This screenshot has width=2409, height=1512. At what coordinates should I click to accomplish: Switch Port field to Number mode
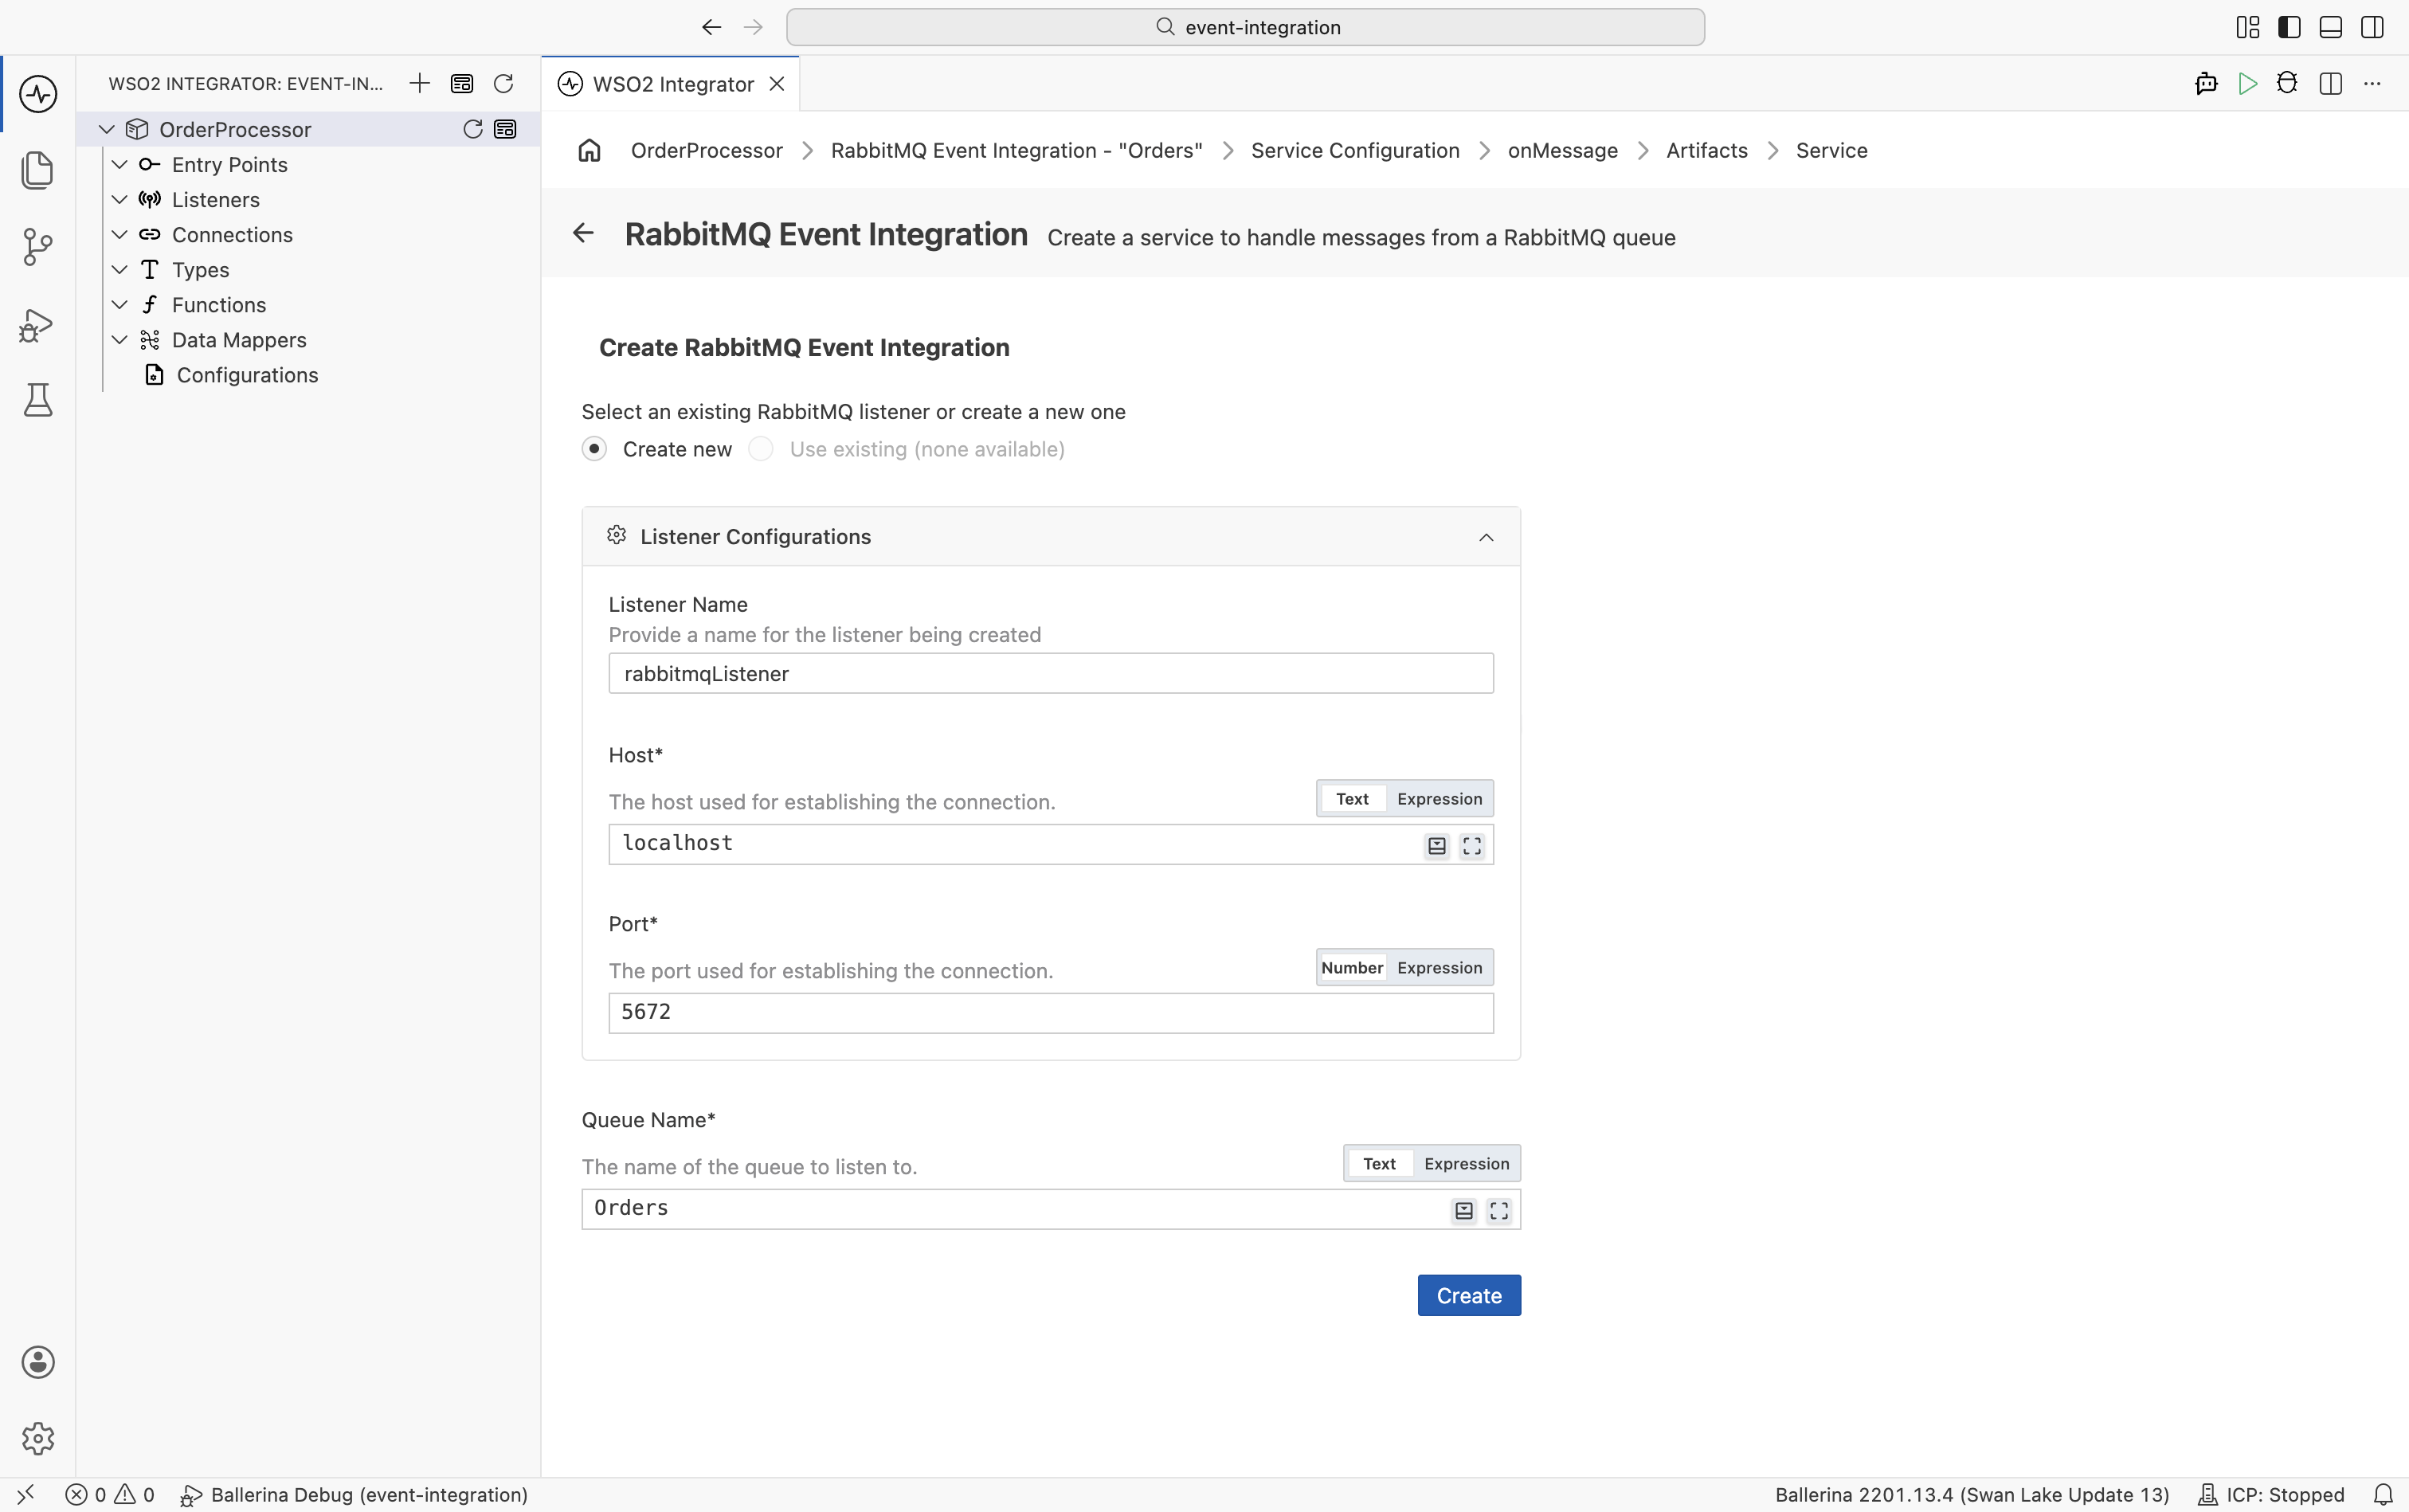(x=1352, y=968)
